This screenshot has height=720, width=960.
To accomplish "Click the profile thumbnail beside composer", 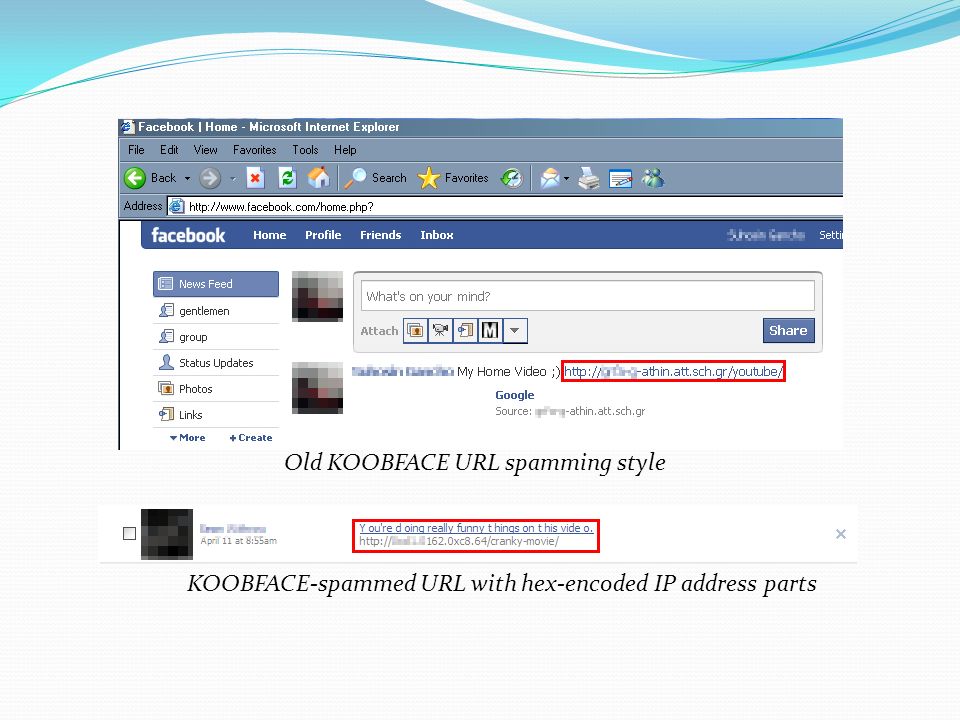I will (317, 296).
